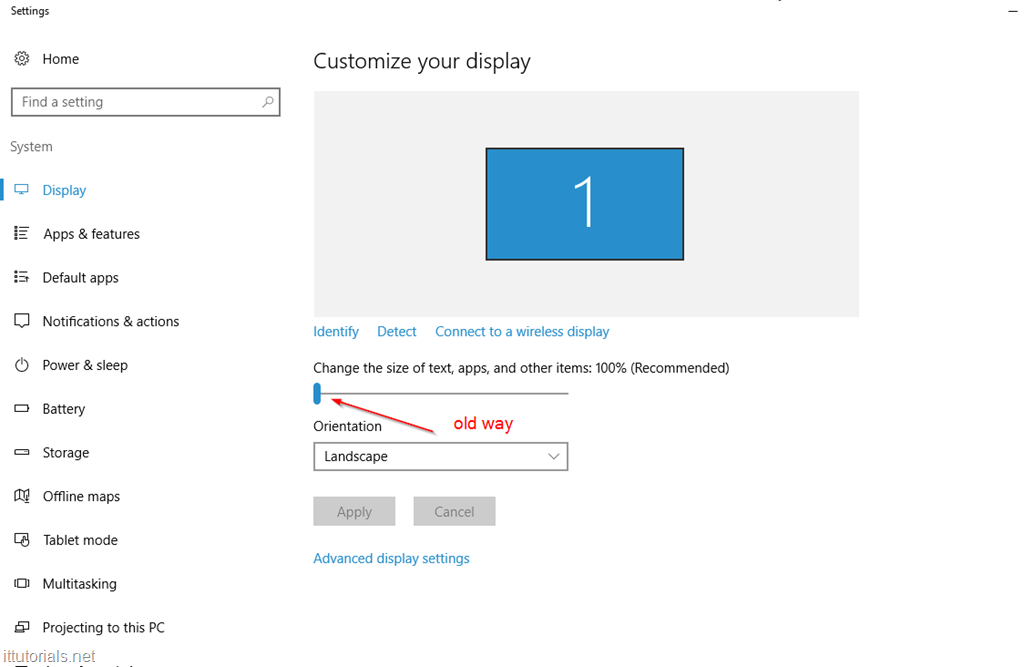Open Battery settings from sidebar
Viewport: 1024px width, 667px height.
point(22,408)
